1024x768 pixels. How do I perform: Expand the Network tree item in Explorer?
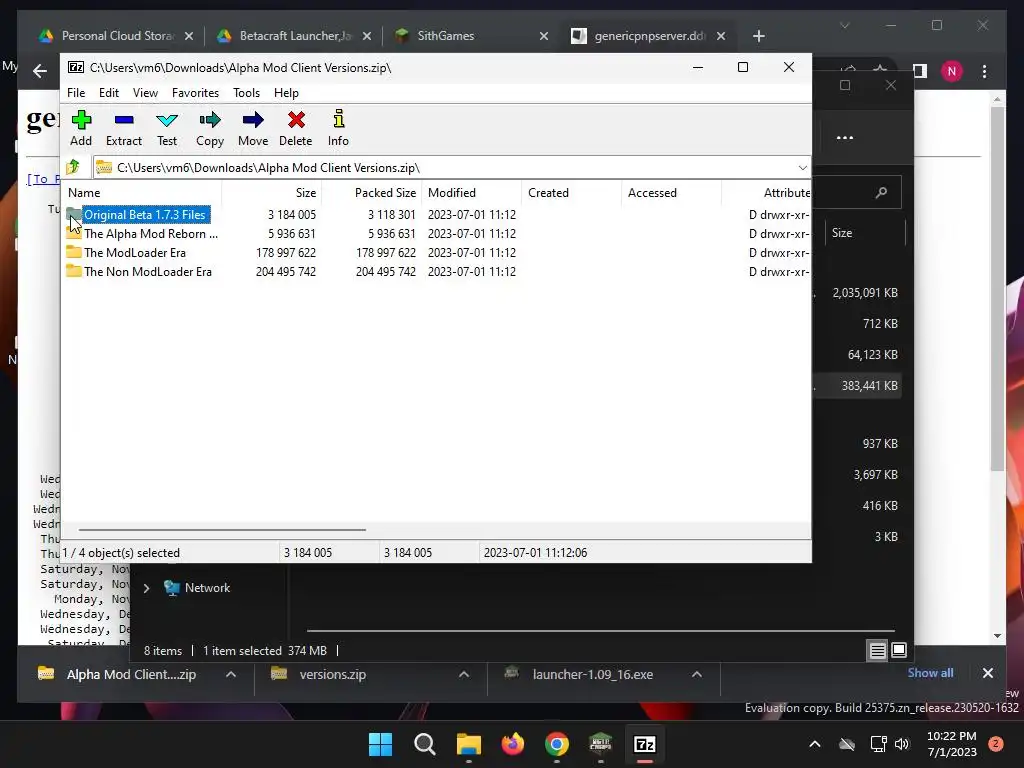pyautogui.click(x=146, y=588)
